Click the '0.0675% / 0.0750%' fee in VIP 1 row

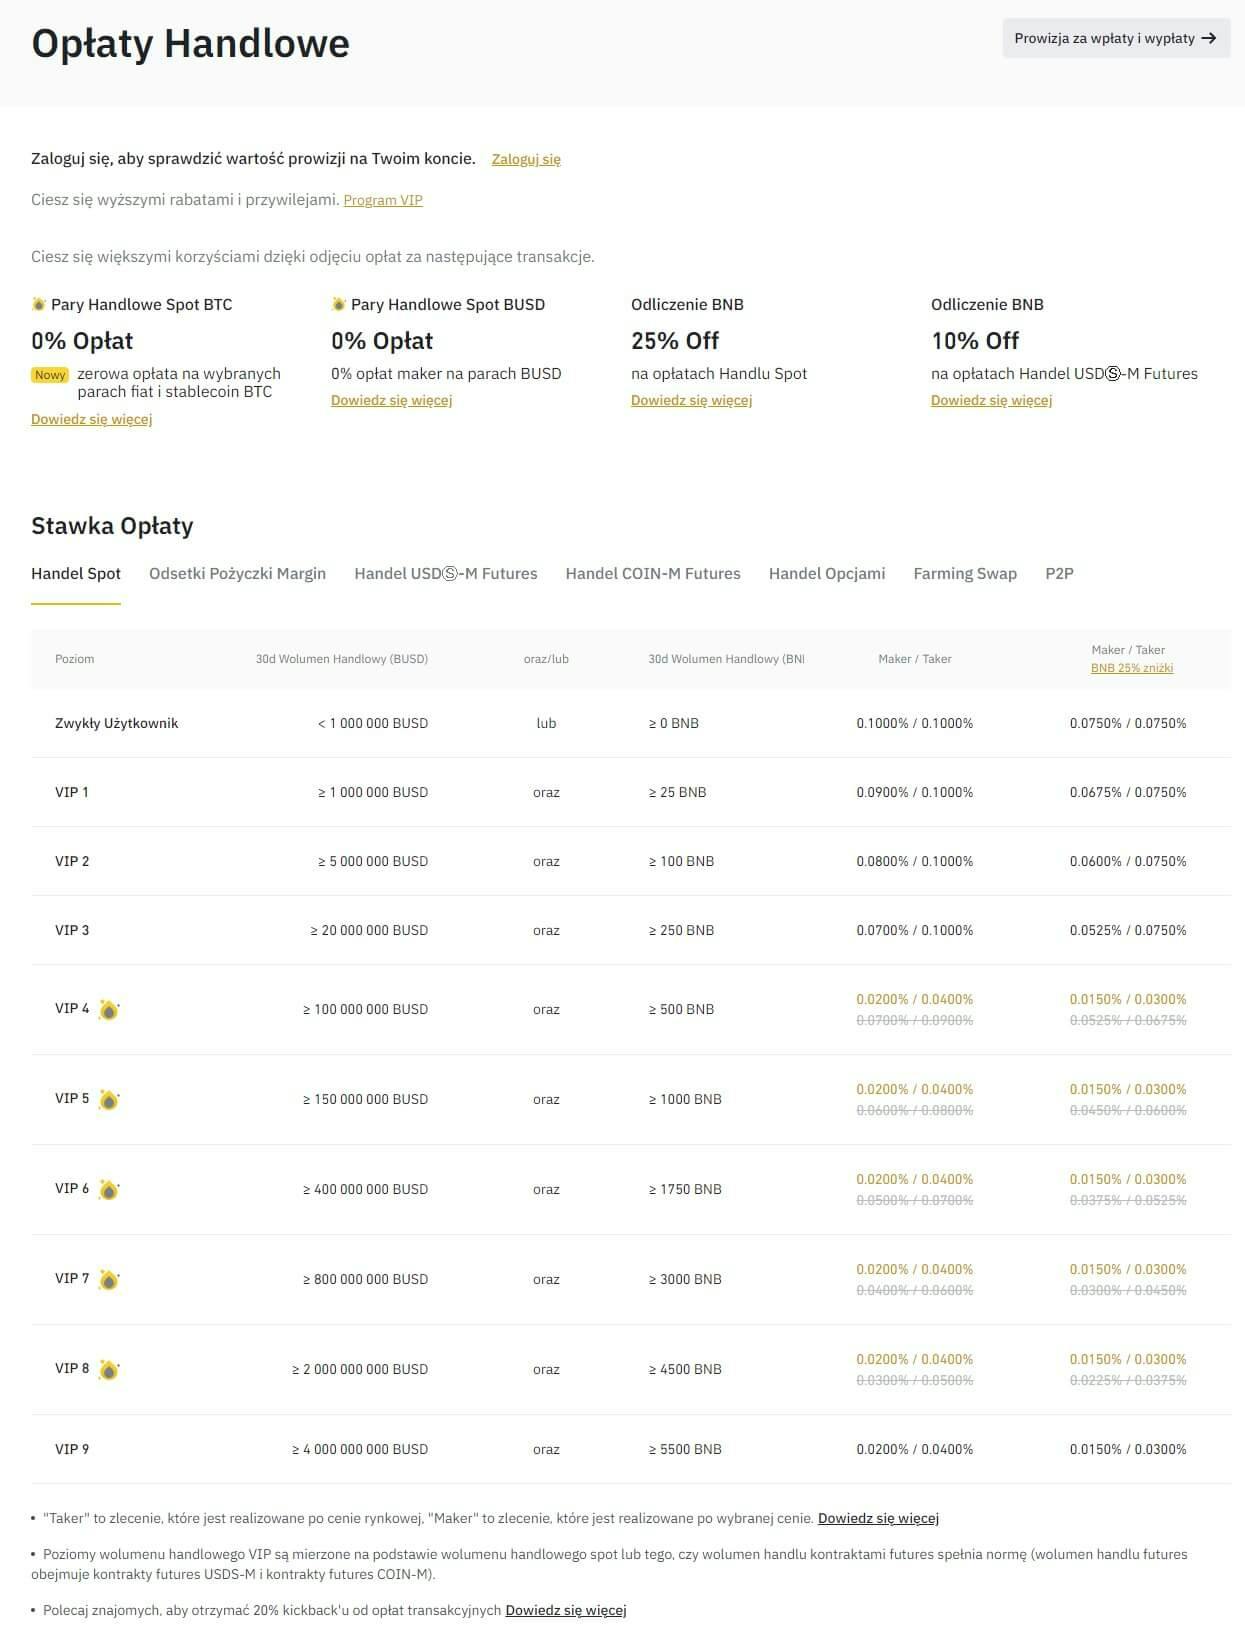1128,792
